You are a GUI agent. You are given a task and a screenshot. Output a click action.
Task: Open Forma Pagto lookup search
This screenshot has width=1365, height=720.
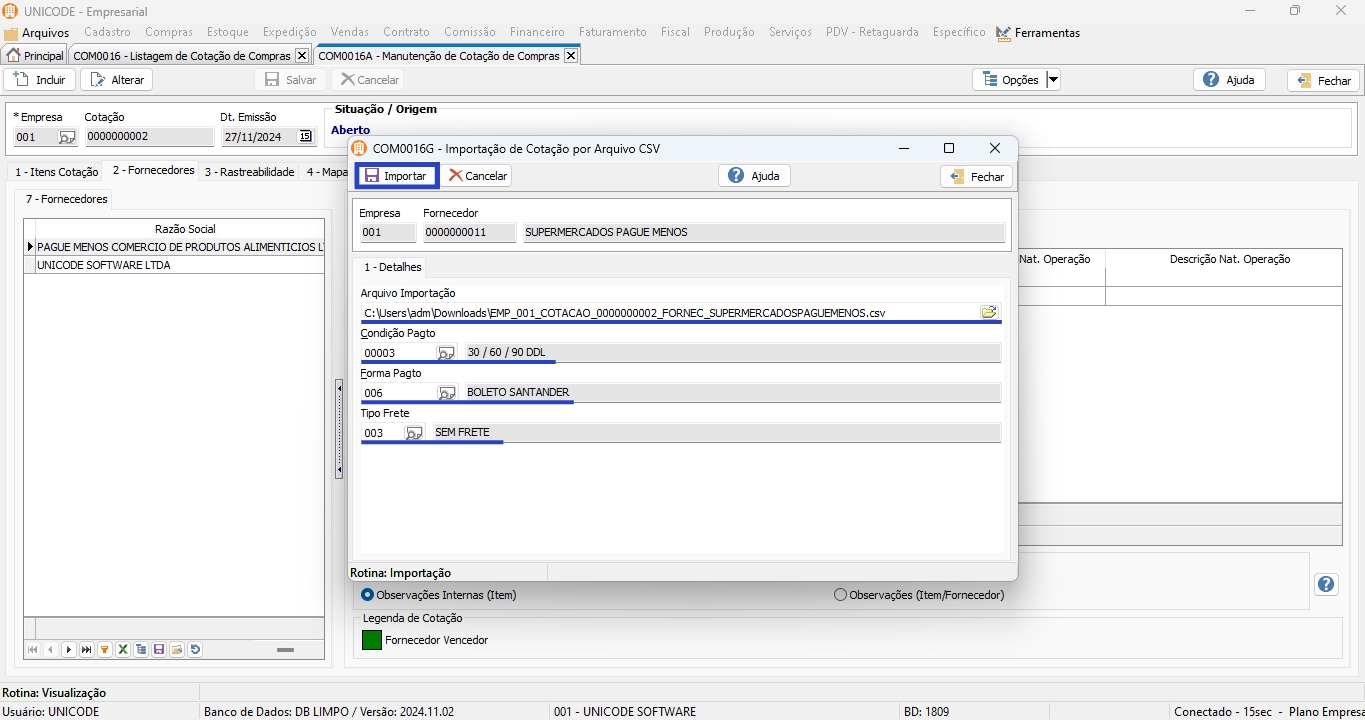(x=446, y=393)
